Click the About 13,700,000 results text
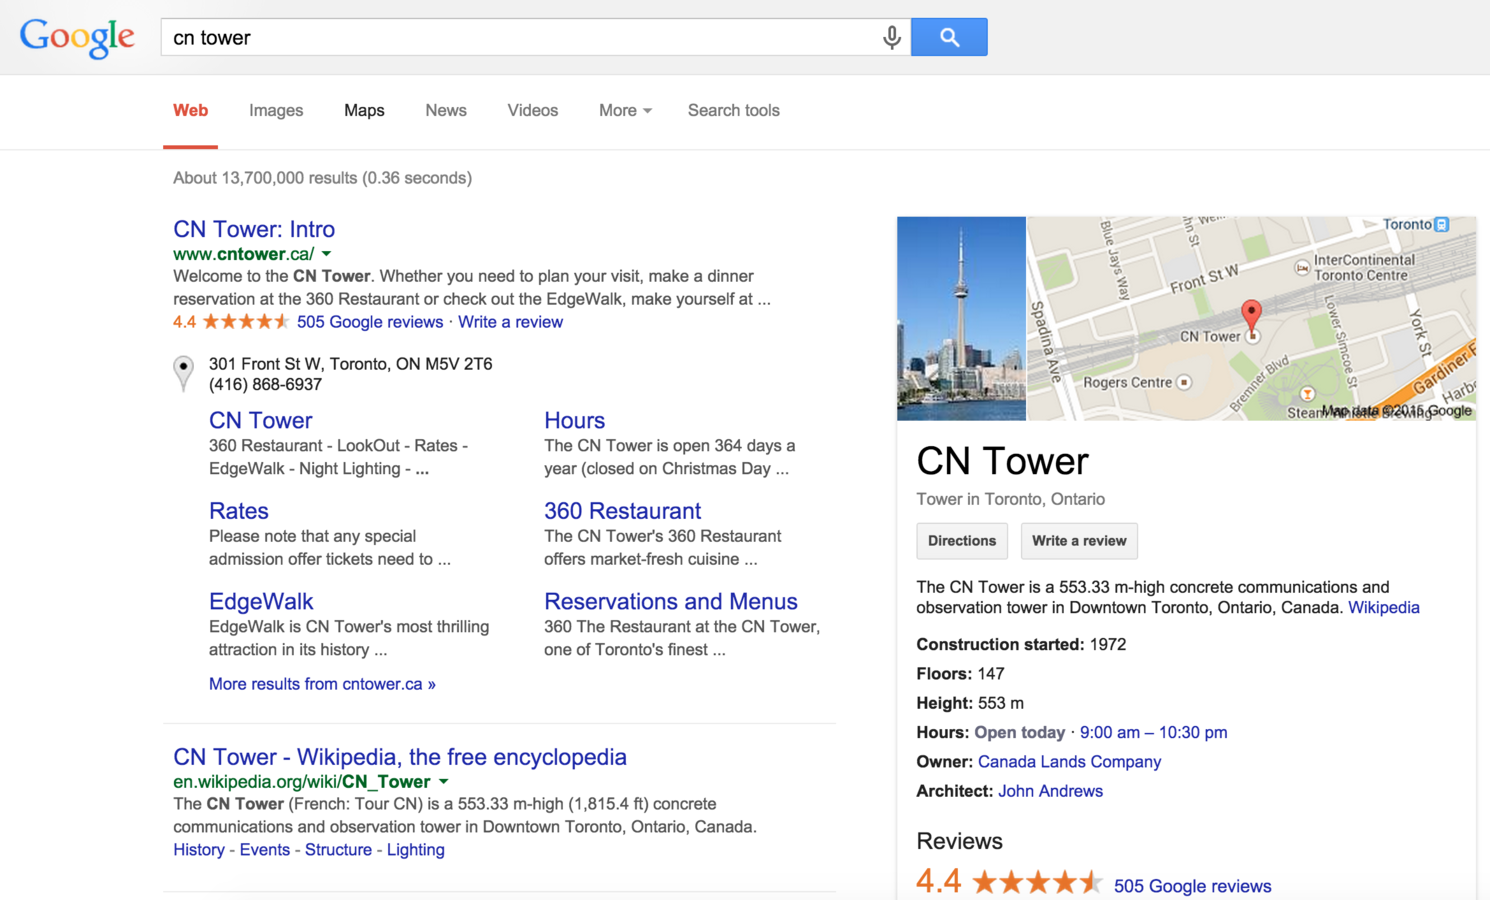The width and height of the screenshot is (1490, 900). pos(322,178)
